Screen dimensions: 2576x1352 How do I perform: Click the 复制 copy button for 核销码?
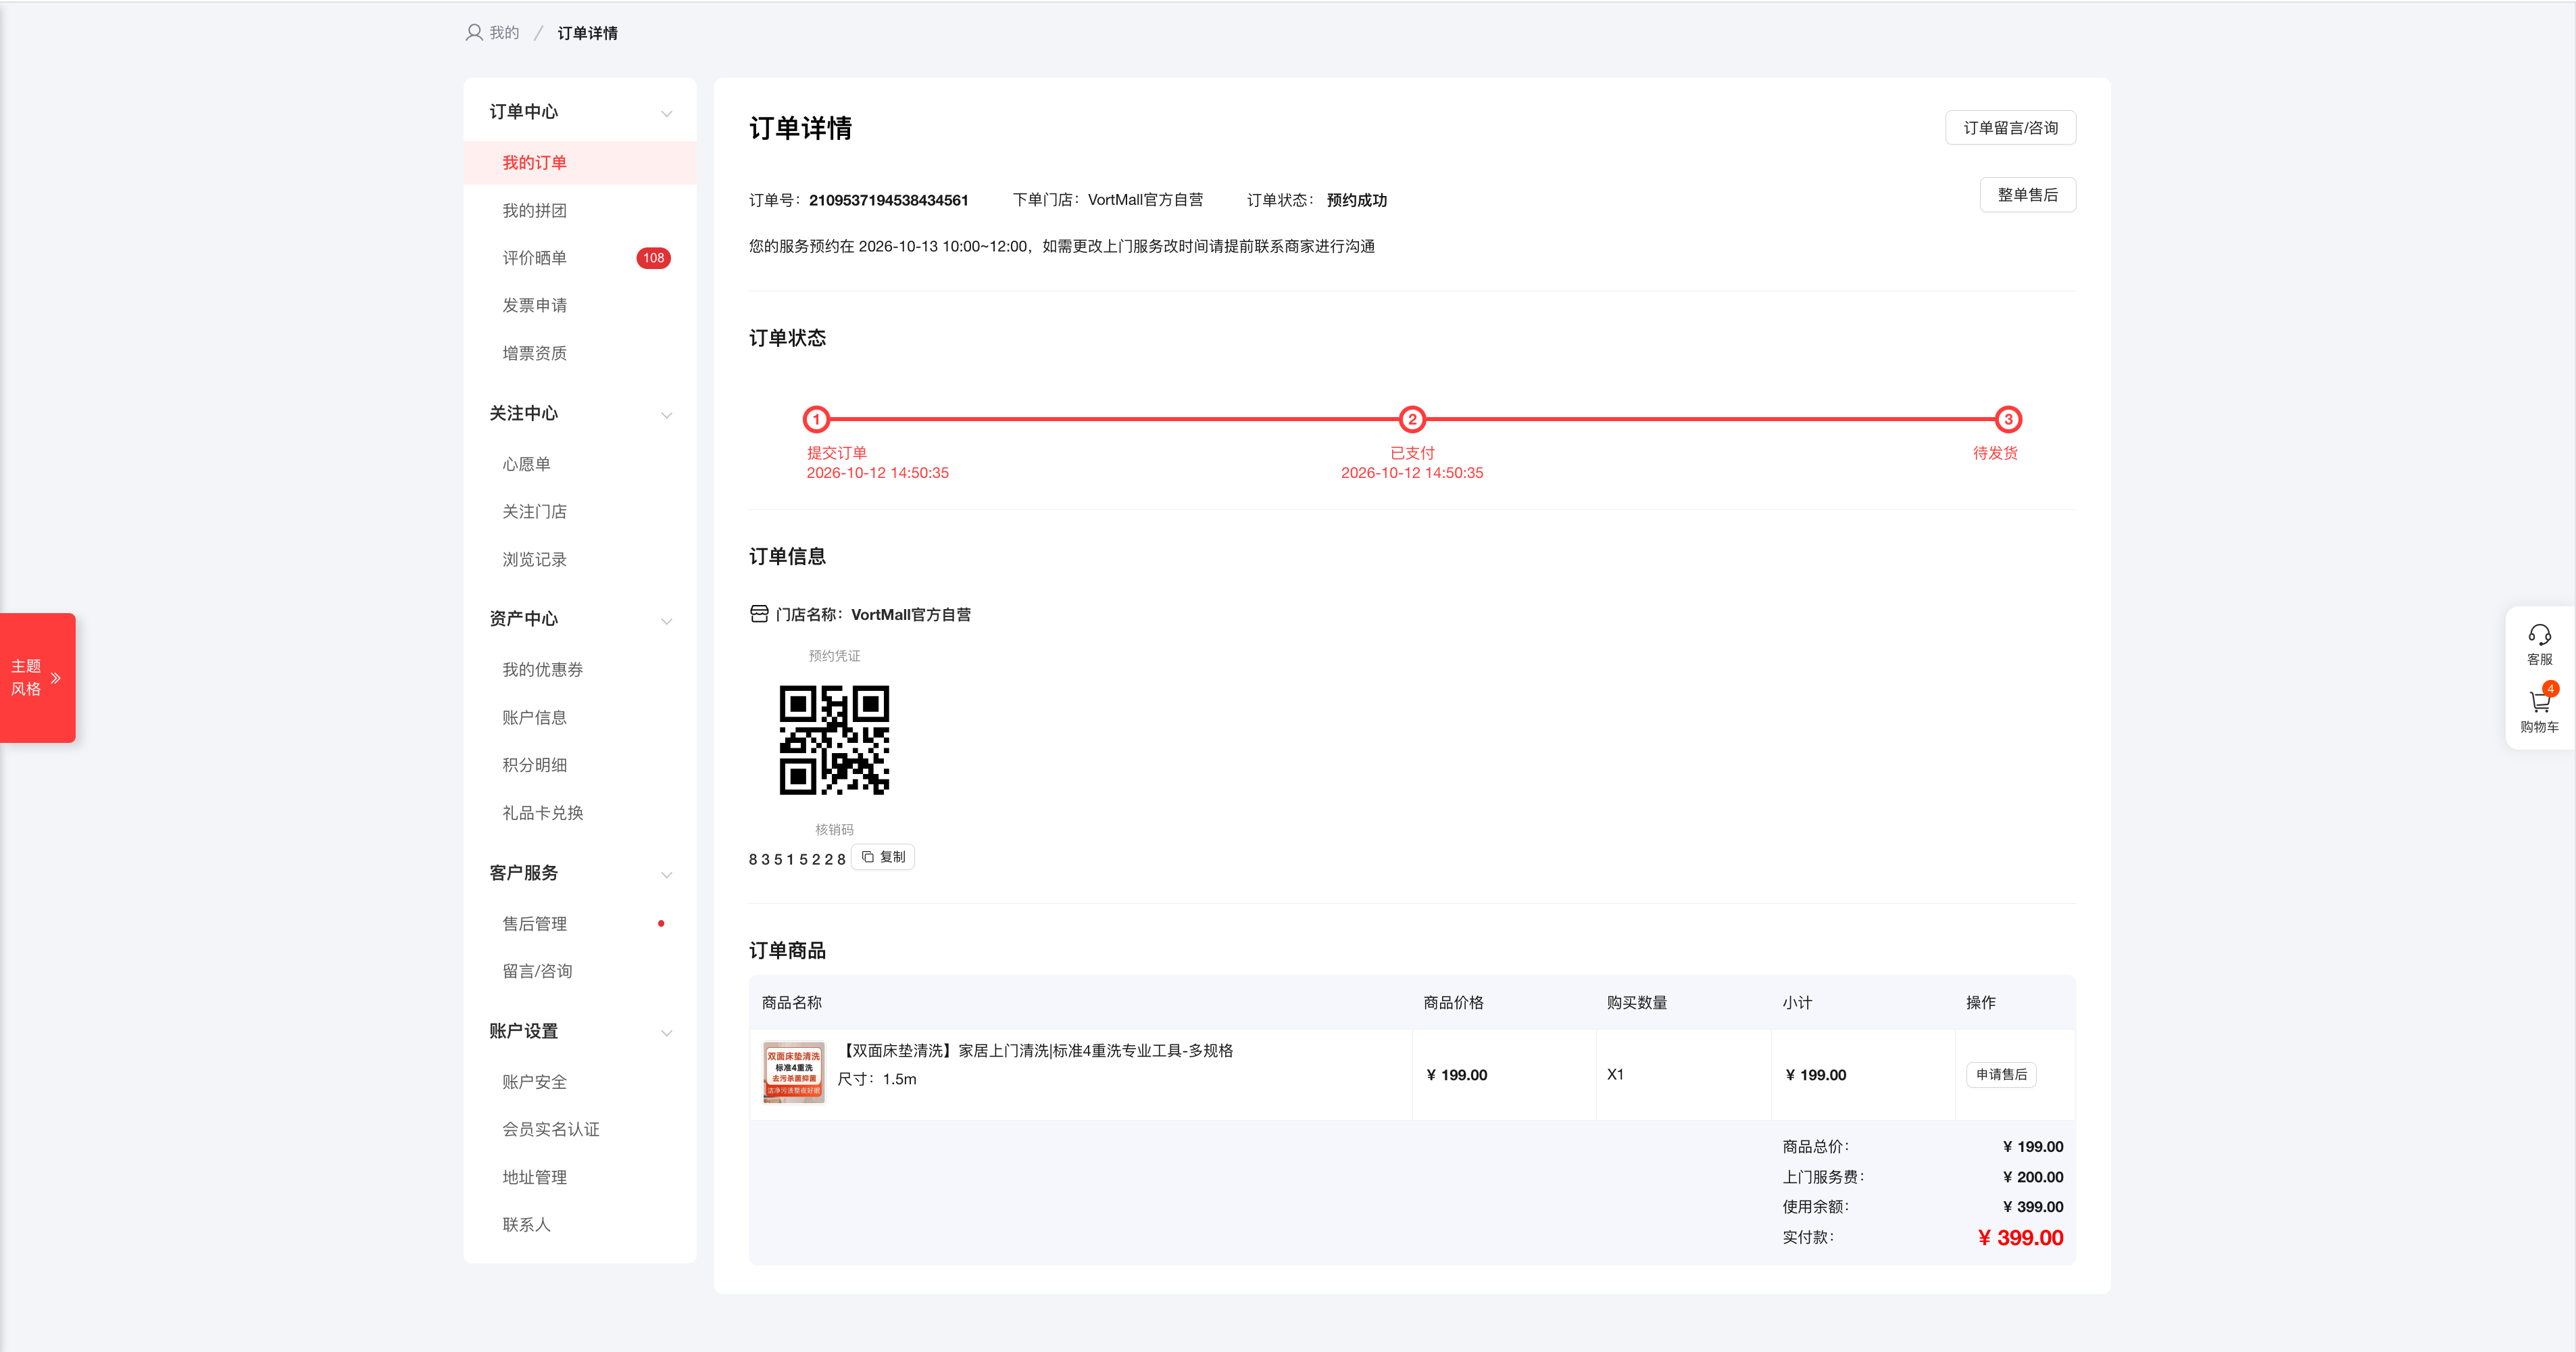click(883, 857)
